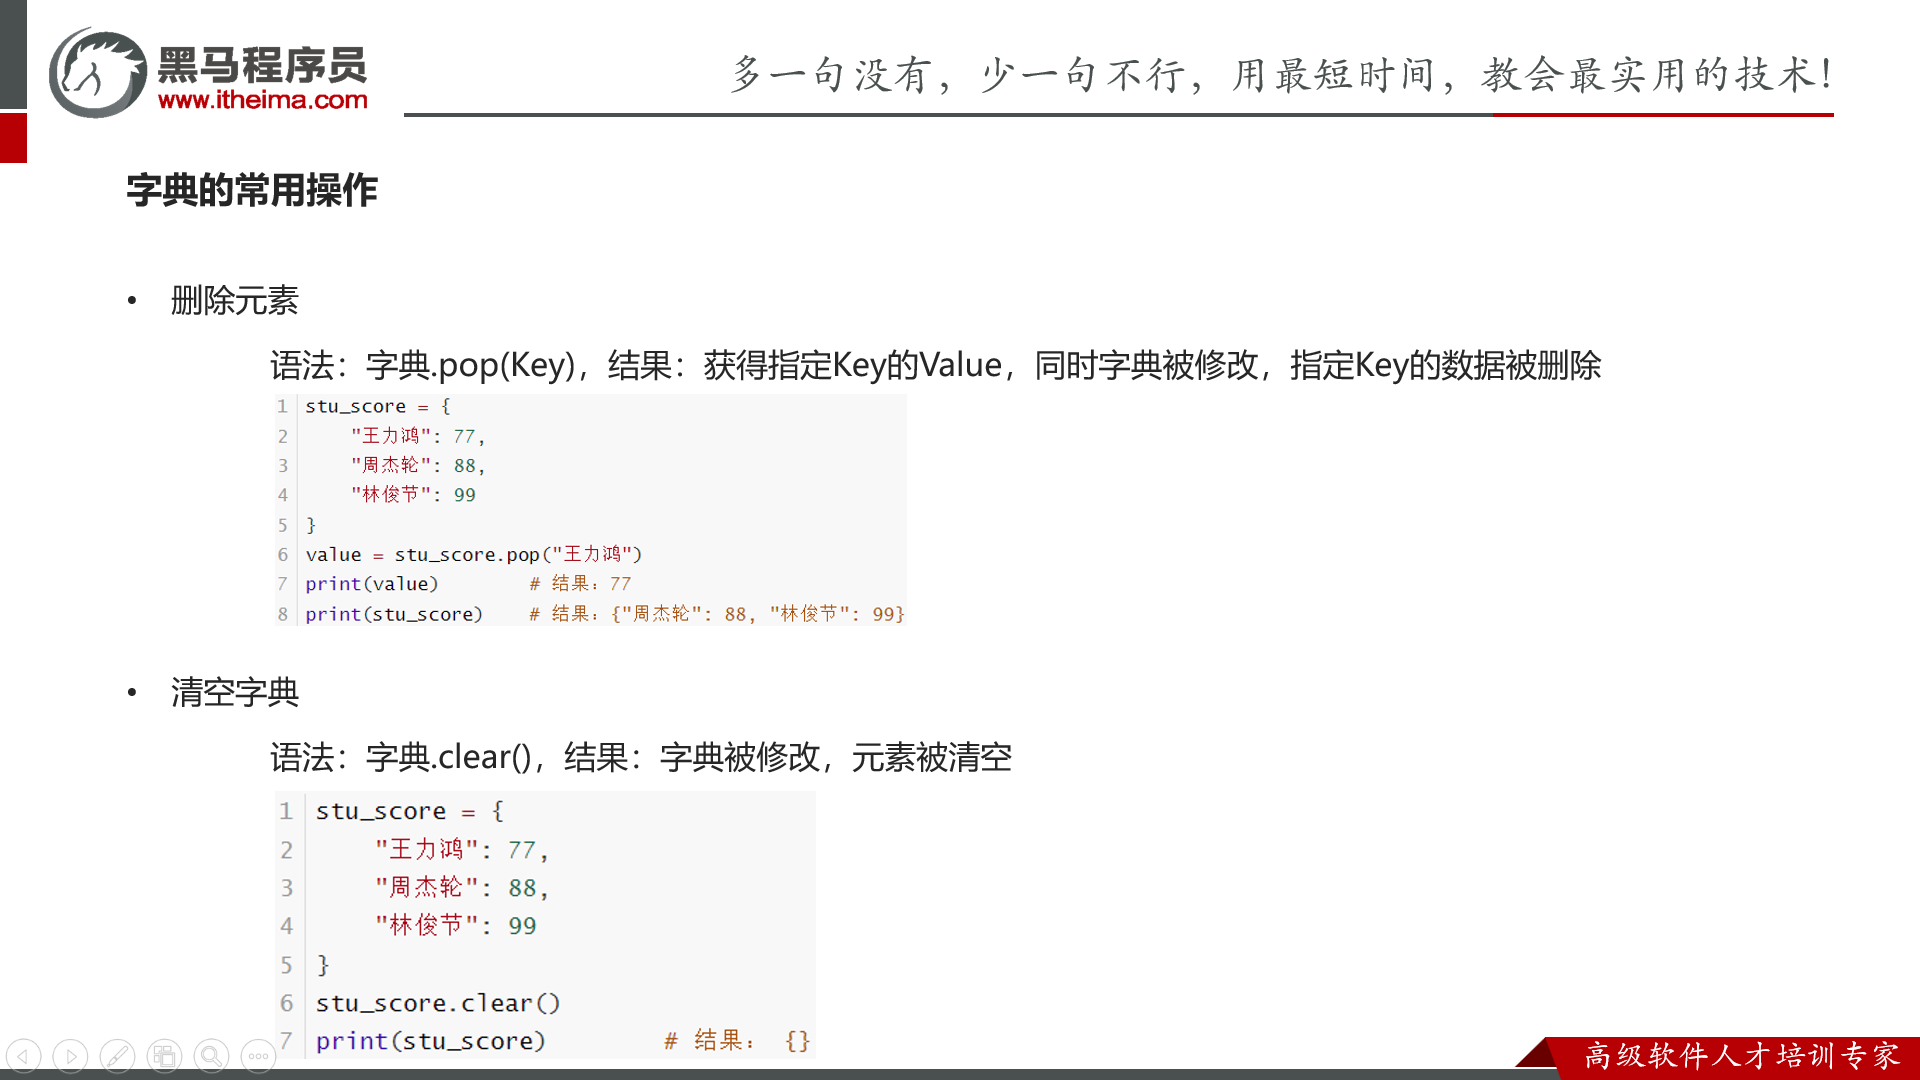Click the red sidebar accent block
1920x1080 pixels.
[13, 138]
